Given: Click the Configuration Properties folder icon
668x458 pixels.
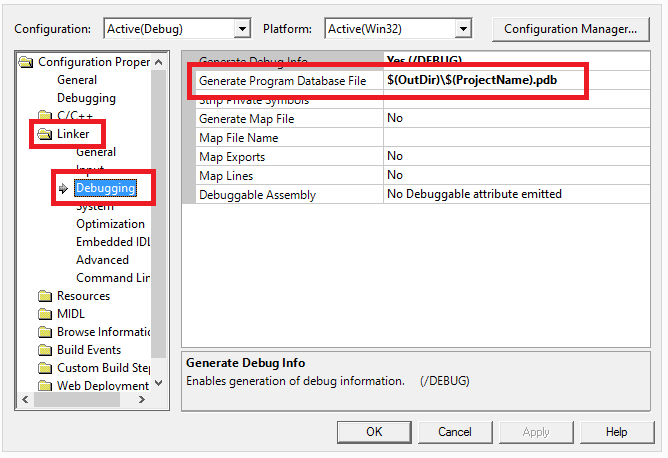Looking at the screenshot, I should 26,62.
